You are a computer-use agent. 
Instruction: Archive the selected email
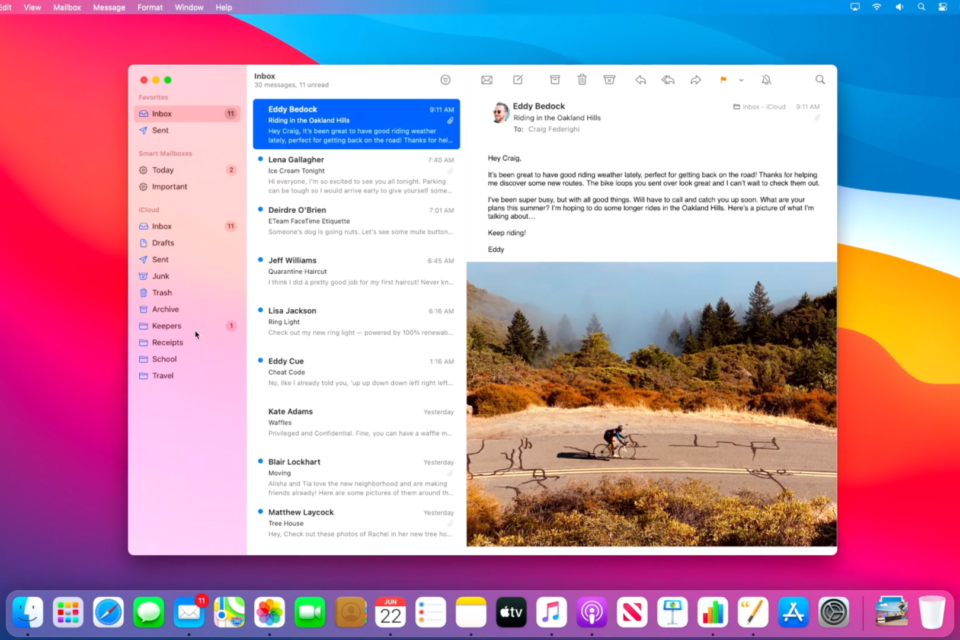click(555, 80)
